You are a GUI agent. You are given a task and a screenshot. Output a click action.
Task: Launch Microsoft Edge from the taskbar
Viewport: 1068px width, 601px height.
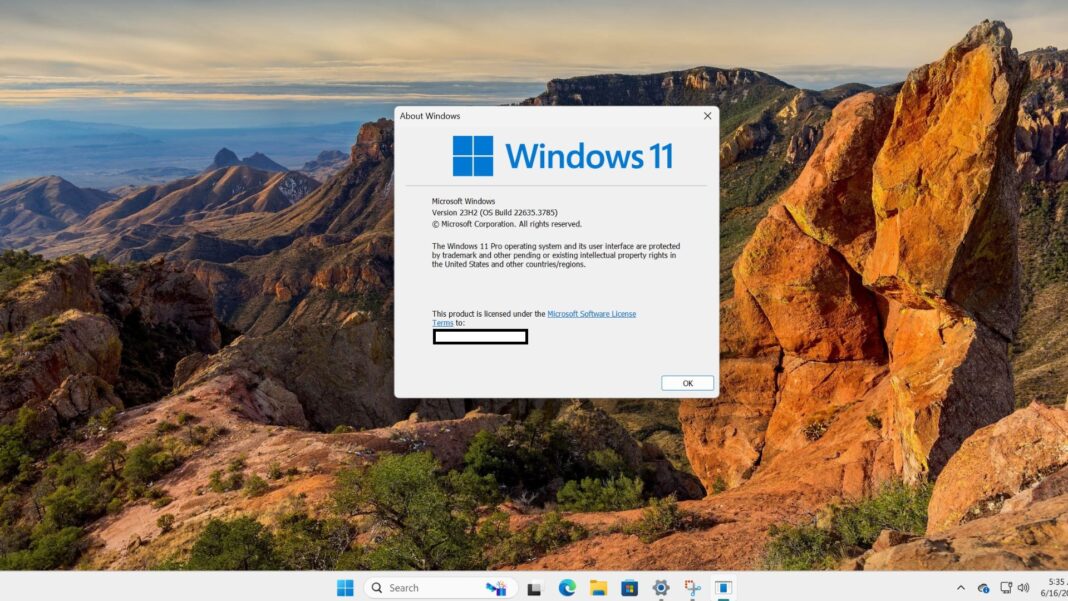coord(565,587)
